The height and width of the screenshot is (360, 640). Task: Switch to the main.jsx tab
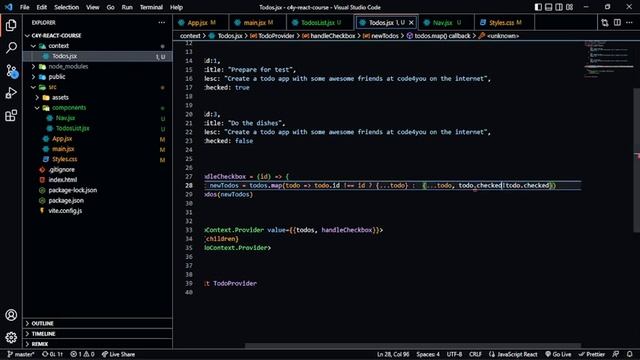[x=258, y=23]
